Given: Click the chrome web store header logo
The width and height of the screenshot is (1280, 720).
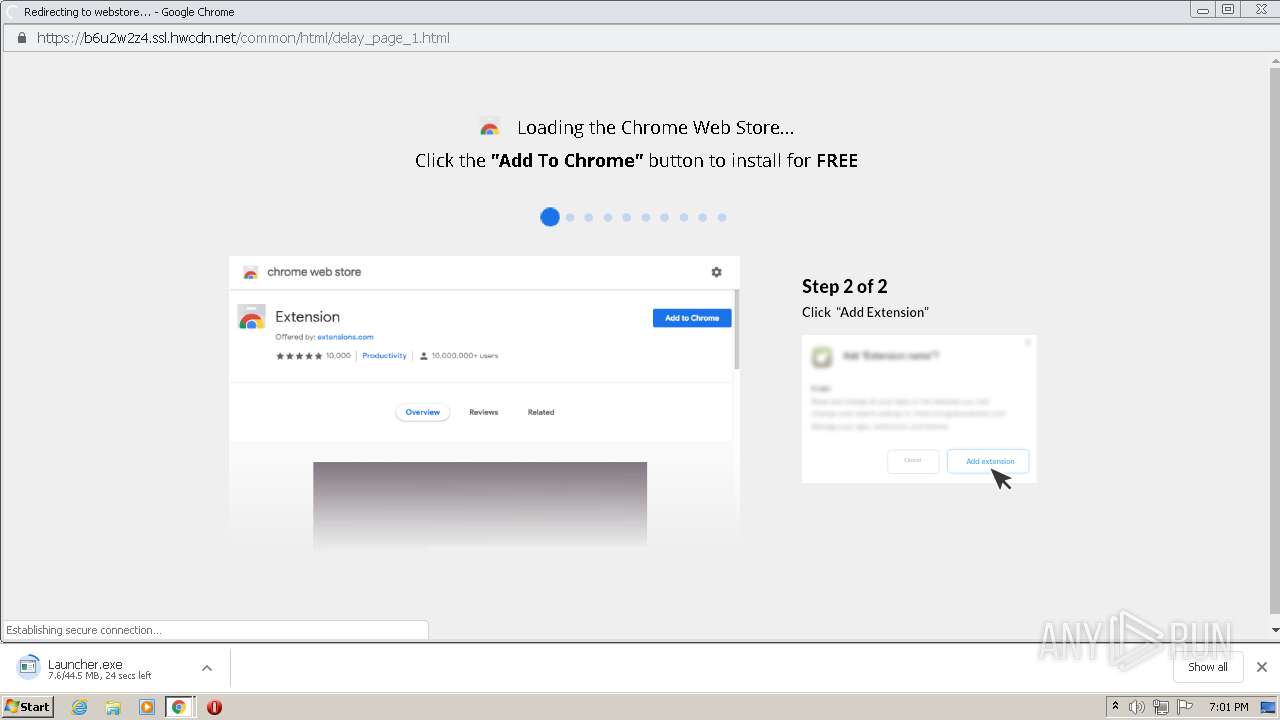Looking at the screenshot, I should coord(251,272).
